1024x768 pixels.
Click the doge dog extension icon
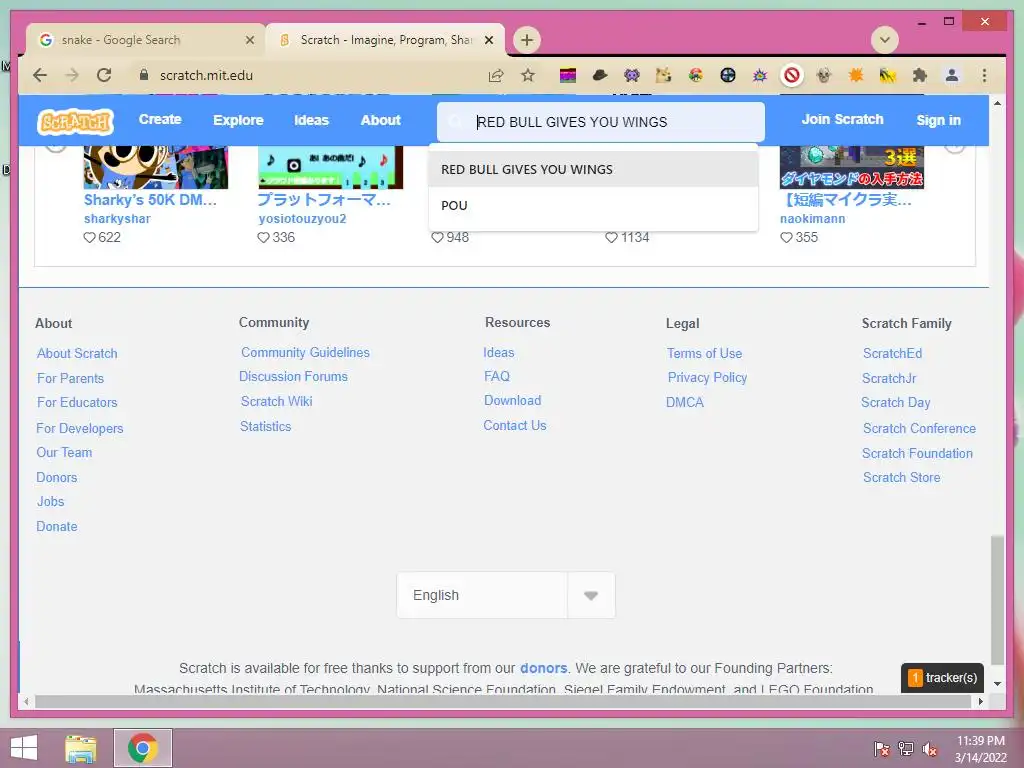664,76
